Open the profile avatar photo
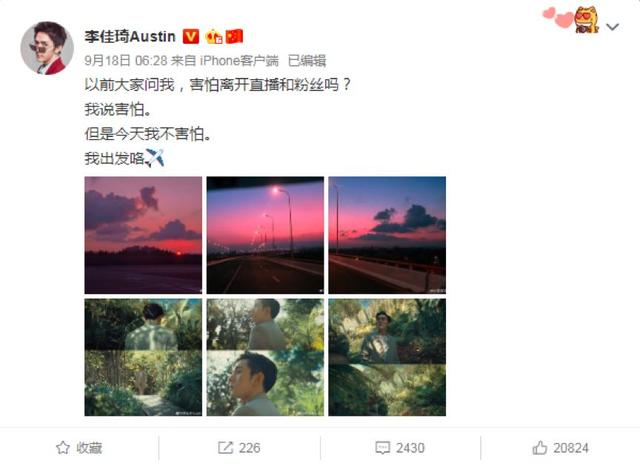This screenshot has width=640, height=466. [47, 48]
